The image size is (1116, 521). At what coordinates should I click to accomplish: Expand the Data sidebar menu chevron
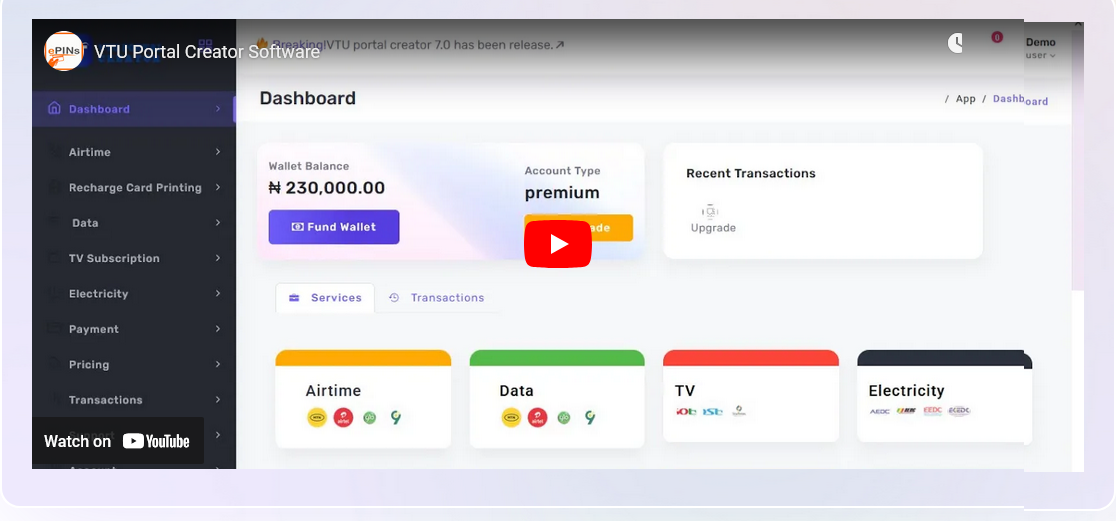[x=218, y=223]
